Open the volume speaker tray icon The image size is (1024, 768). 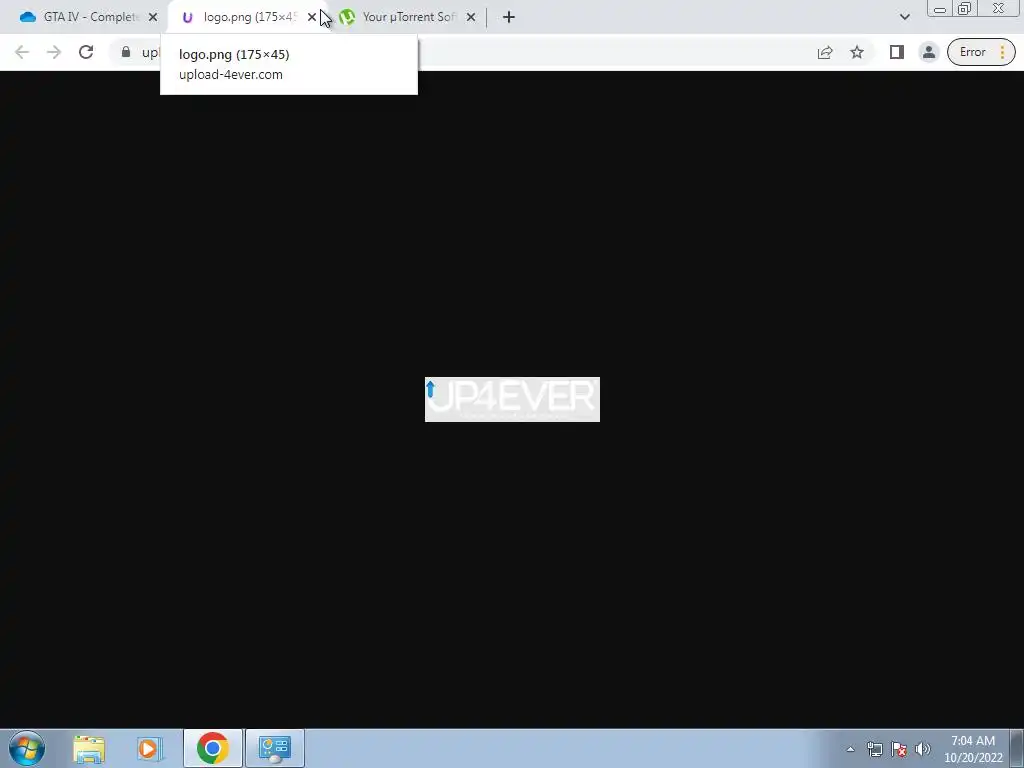tap(923, 749)
